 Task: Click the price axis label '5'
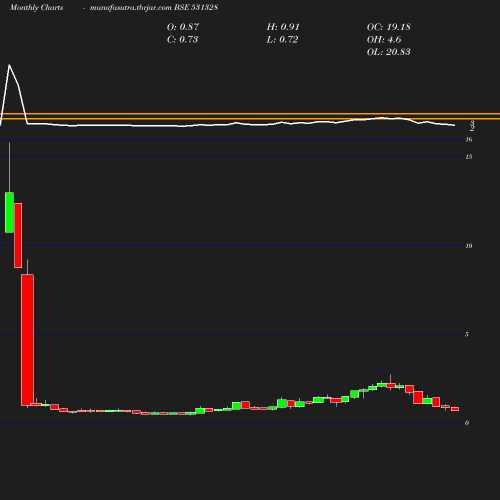[x=467, y=334]
